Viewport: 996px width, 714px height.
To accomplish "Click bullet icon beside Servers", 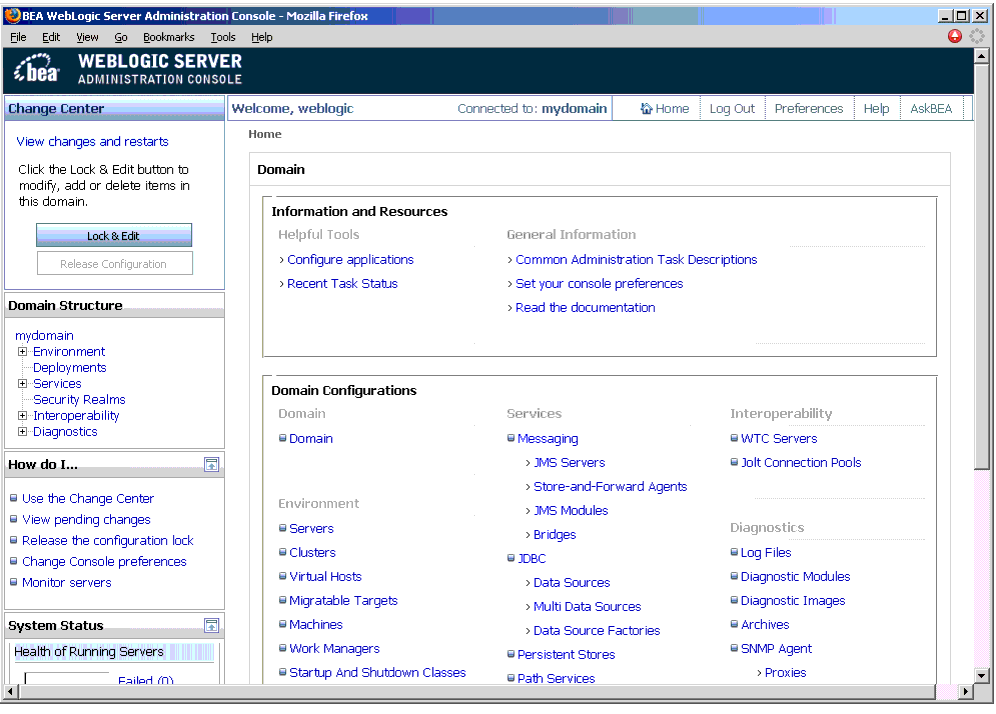I will coord(283,528).
